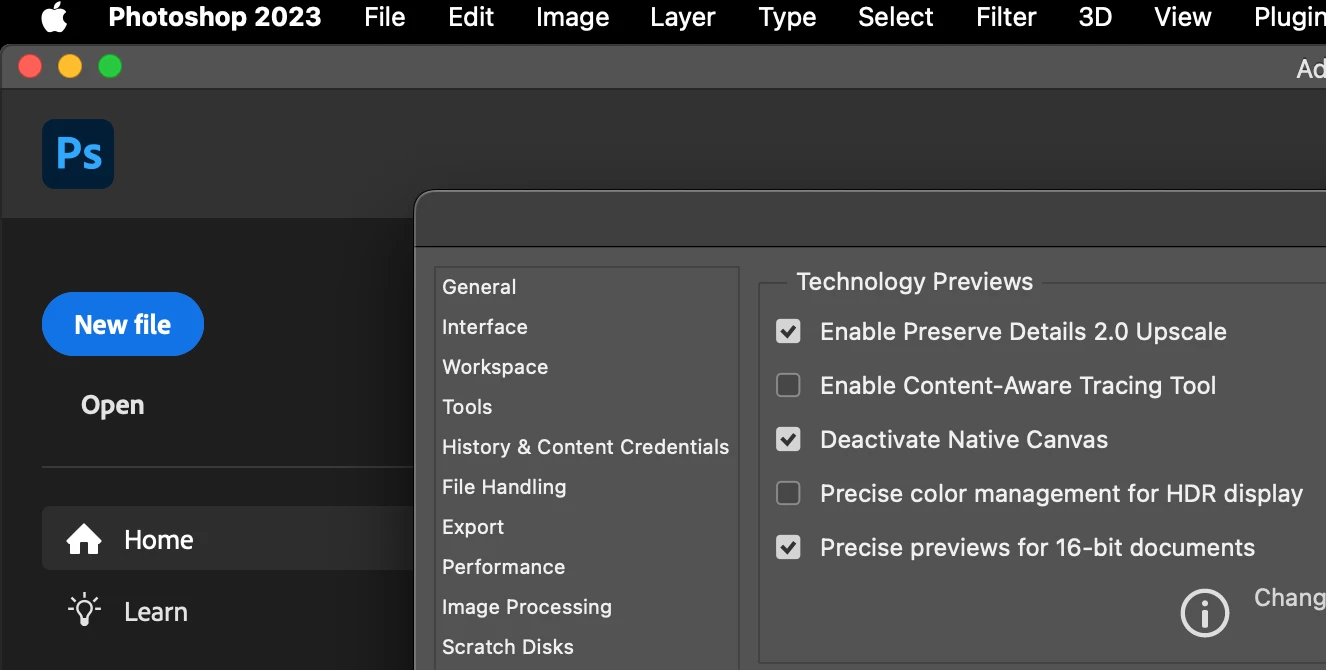
Task: Open the Select menu
Action: pos(896,17)
